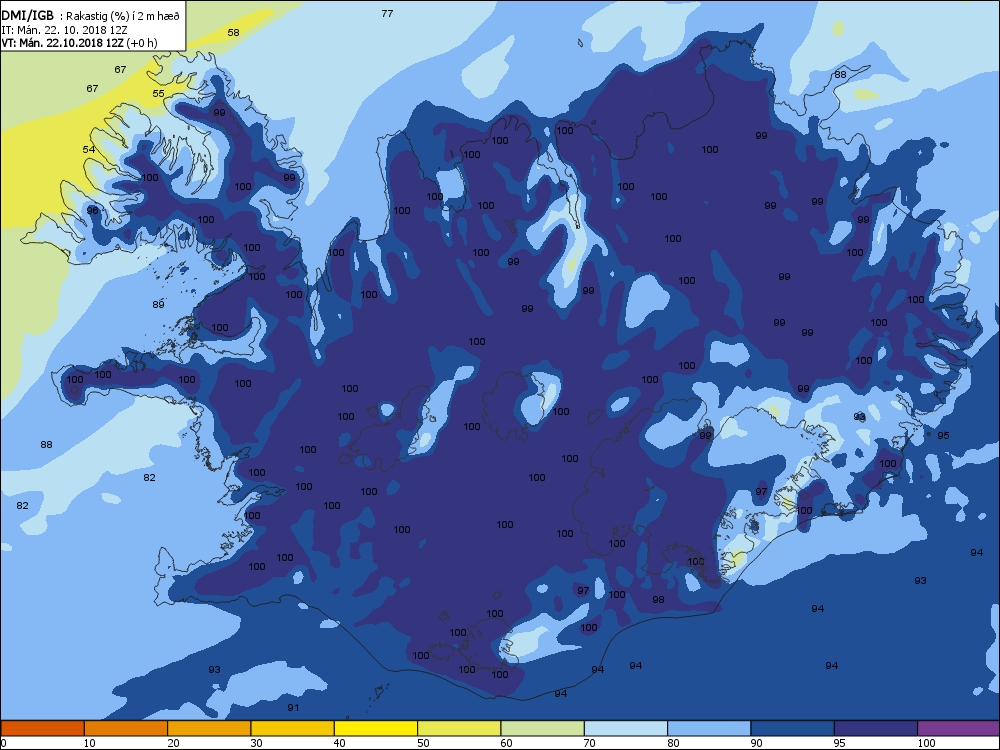Click the legend tick label 60

pos(506,743)
